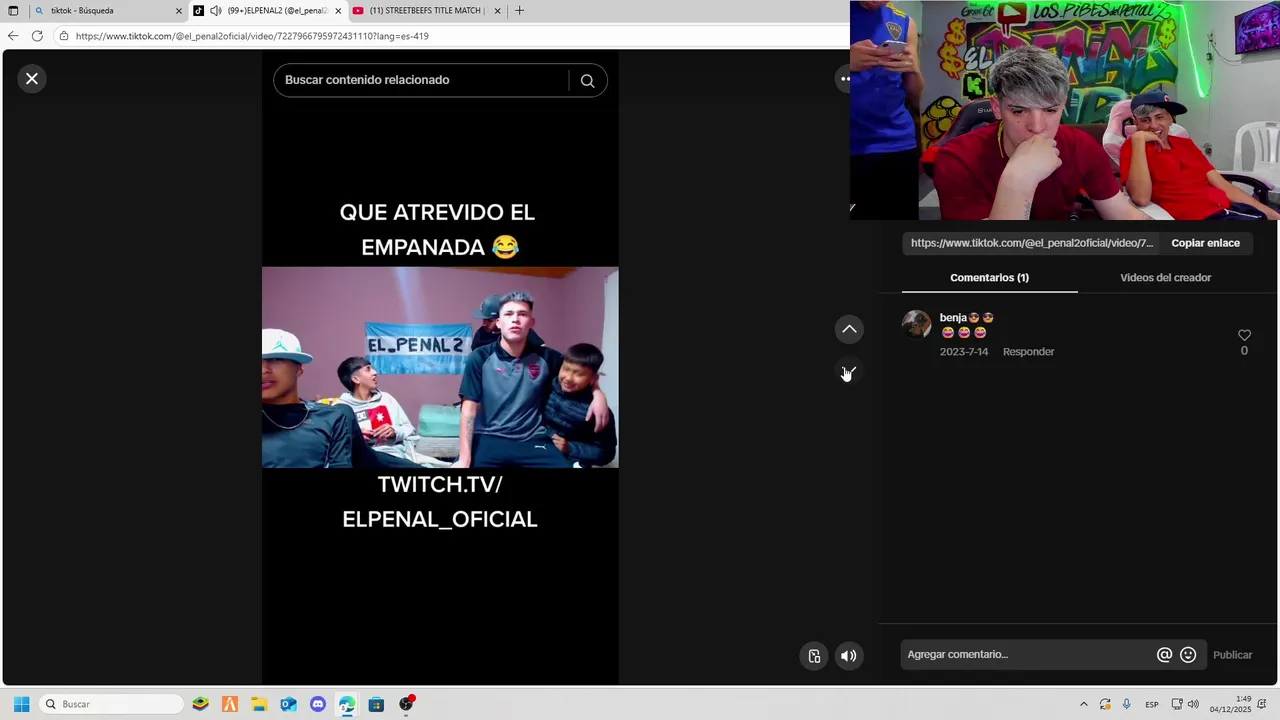Viewport: 1280px width, 720px height.
Task: Click the microphone tray icon
Action: [x=1127, y=704]
